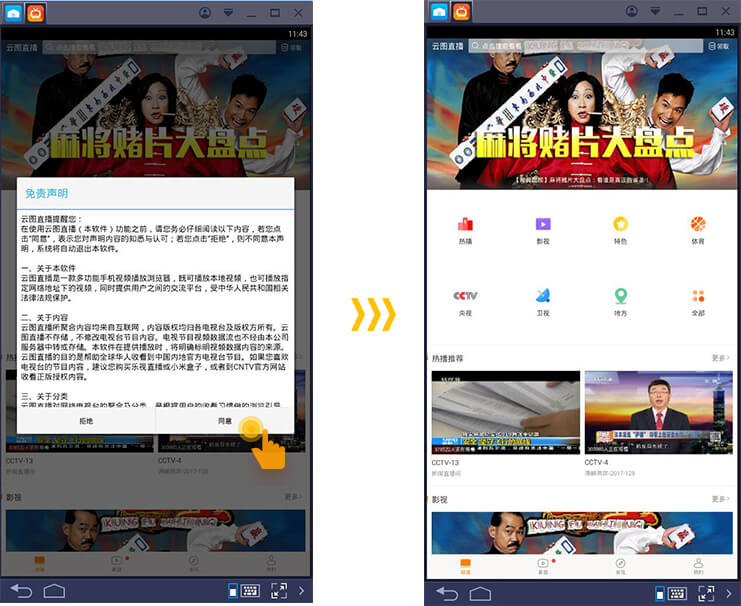Open the Kung Fu Mahjong banner under 影视 in the right window
741x606 pixels.
click(582, 533)
